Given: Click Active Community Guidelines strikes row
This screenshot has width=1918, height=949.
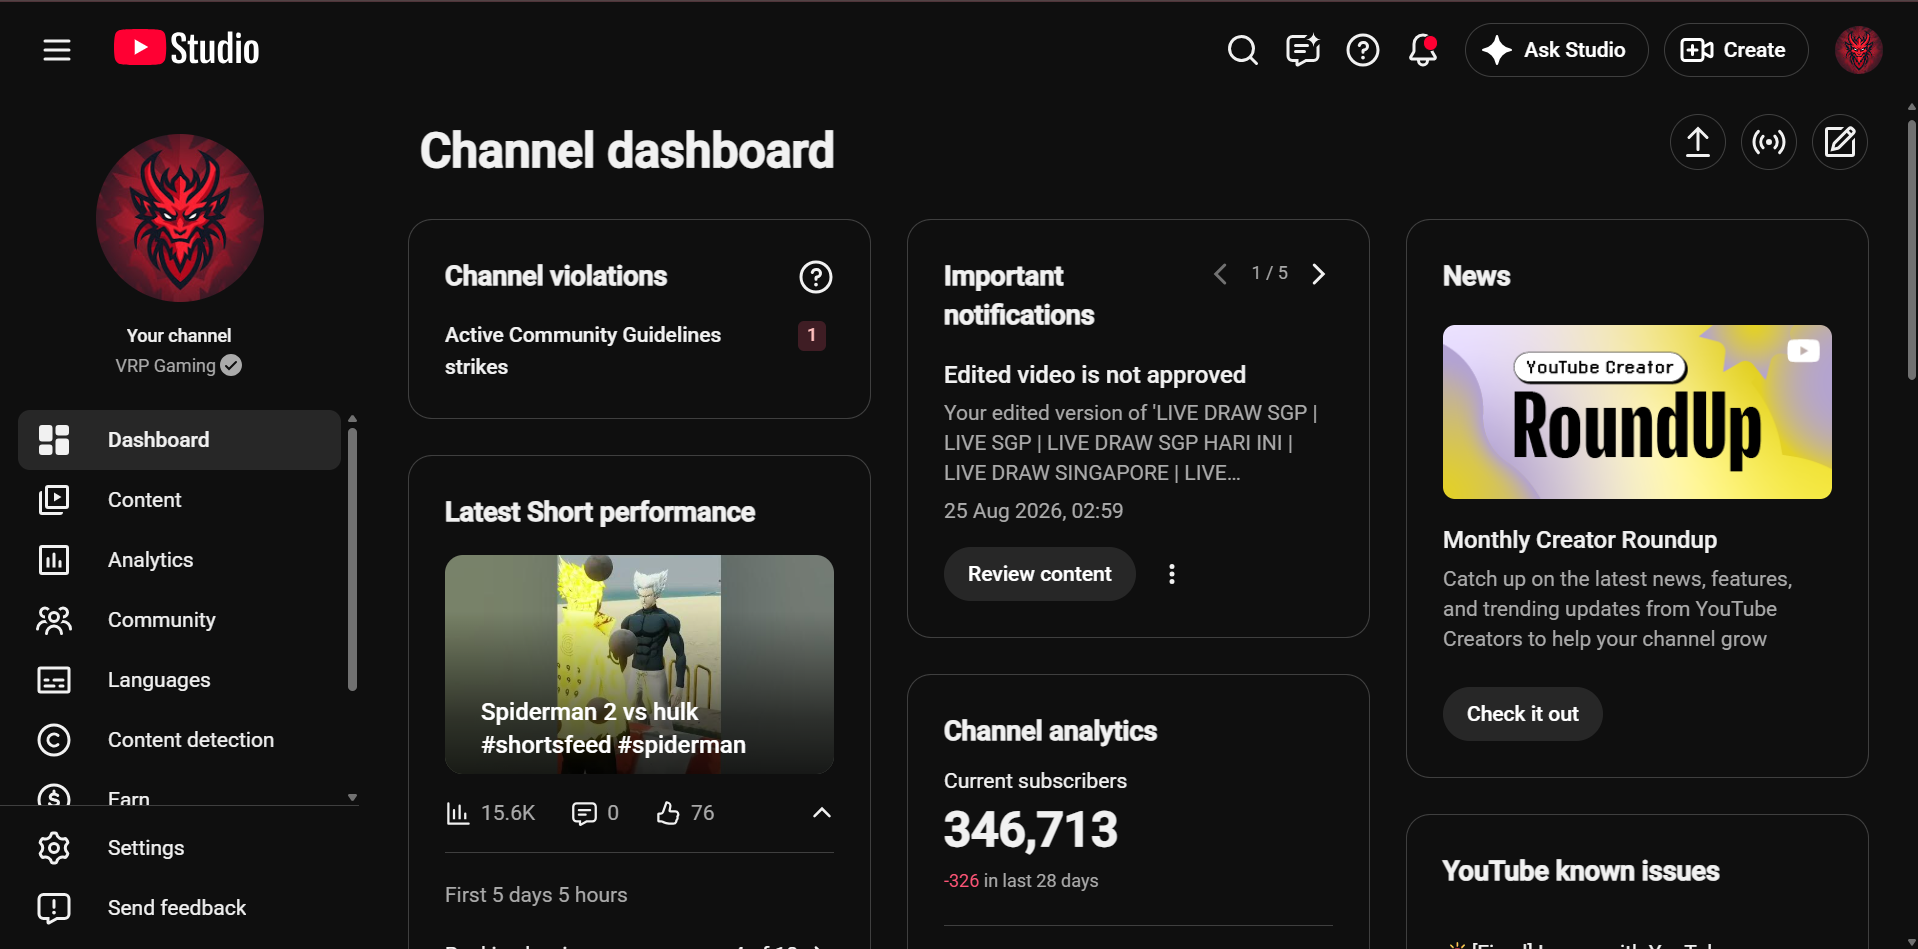Looking at the screenshot, I should (639, 351).
